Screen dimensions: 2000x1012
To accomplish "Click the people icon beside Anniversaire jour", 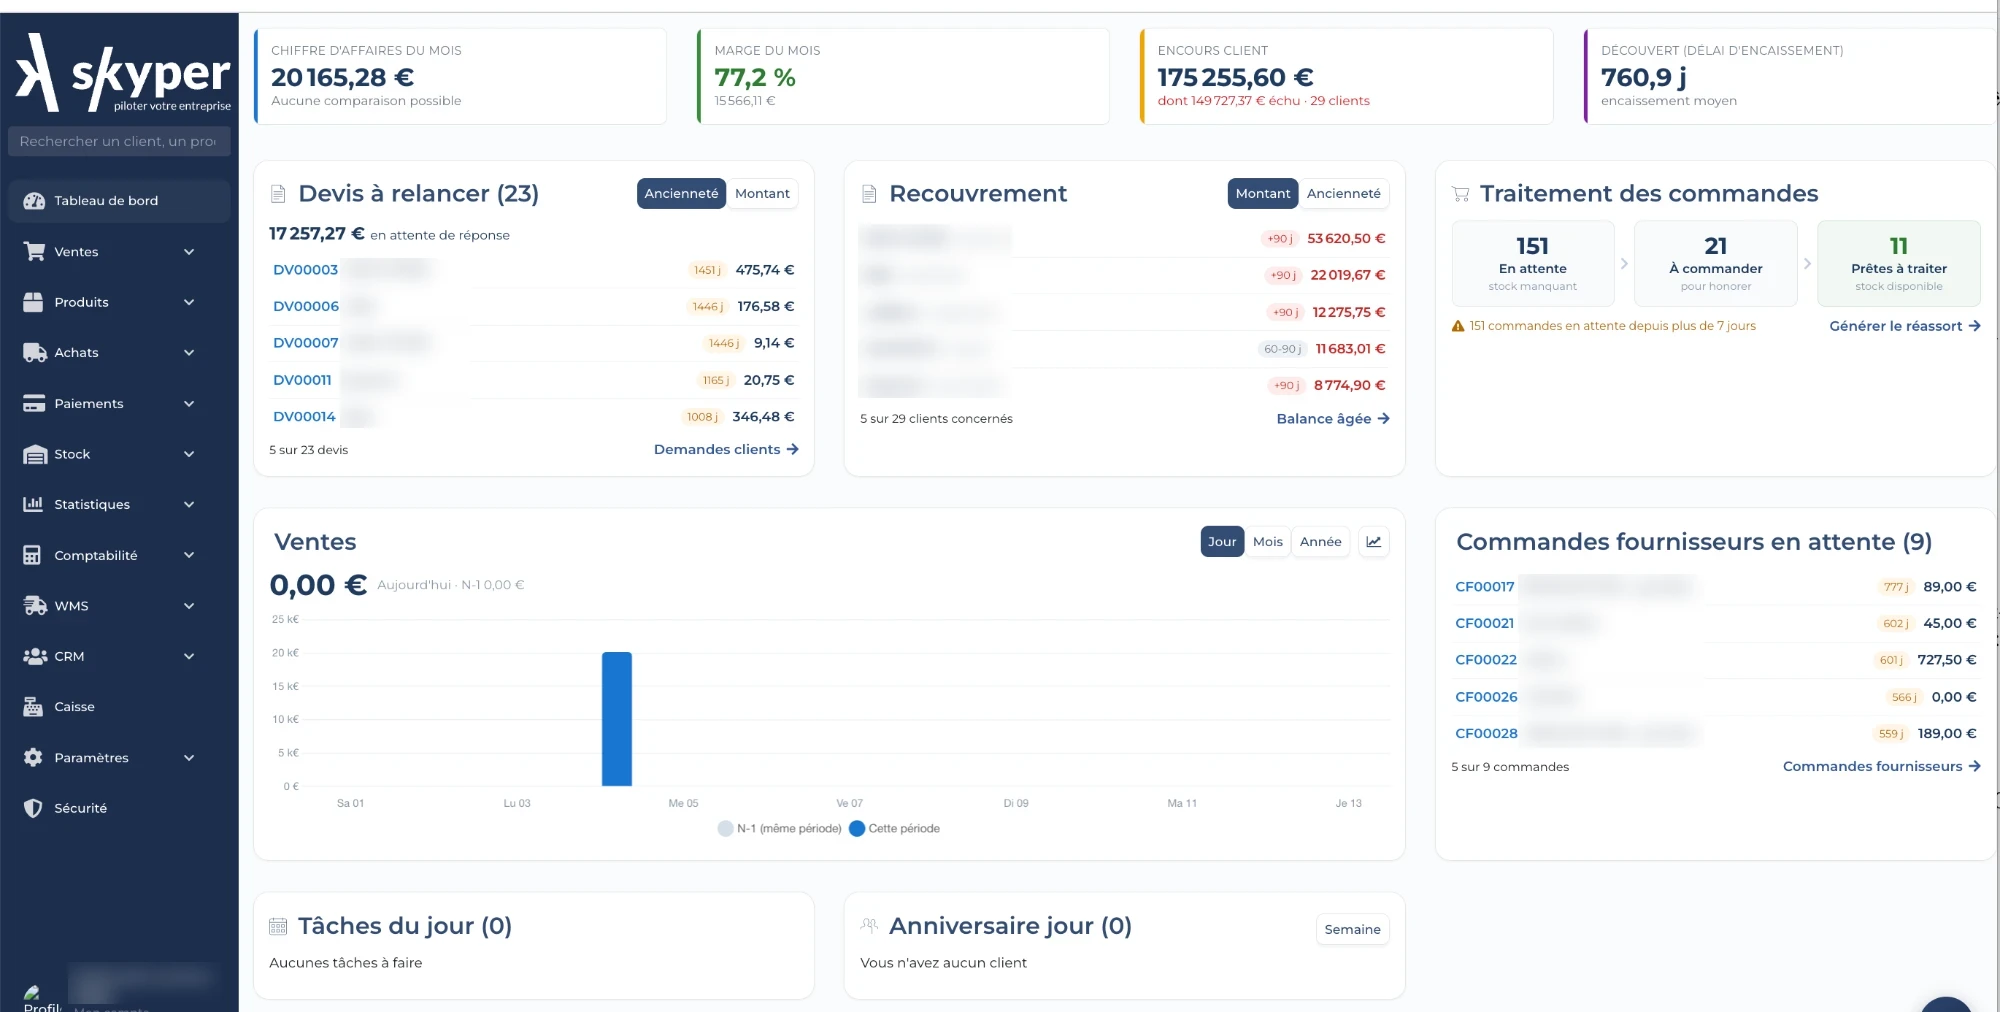I will [869, 926].
